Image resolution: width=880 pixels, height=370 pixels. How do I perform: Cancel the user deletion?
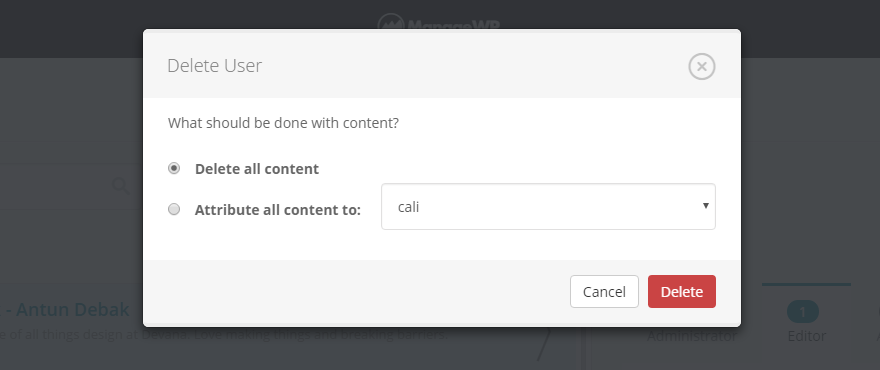tap(604, 291)
